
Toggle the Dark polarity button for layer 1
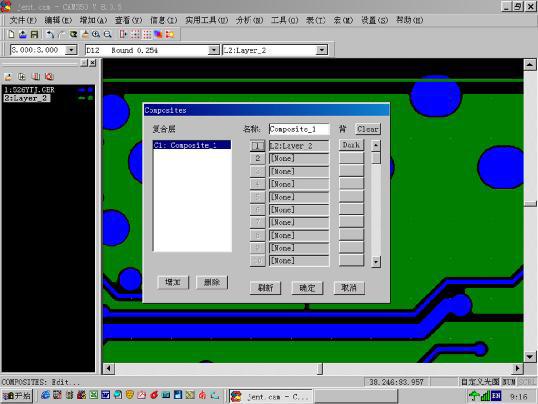351,145
